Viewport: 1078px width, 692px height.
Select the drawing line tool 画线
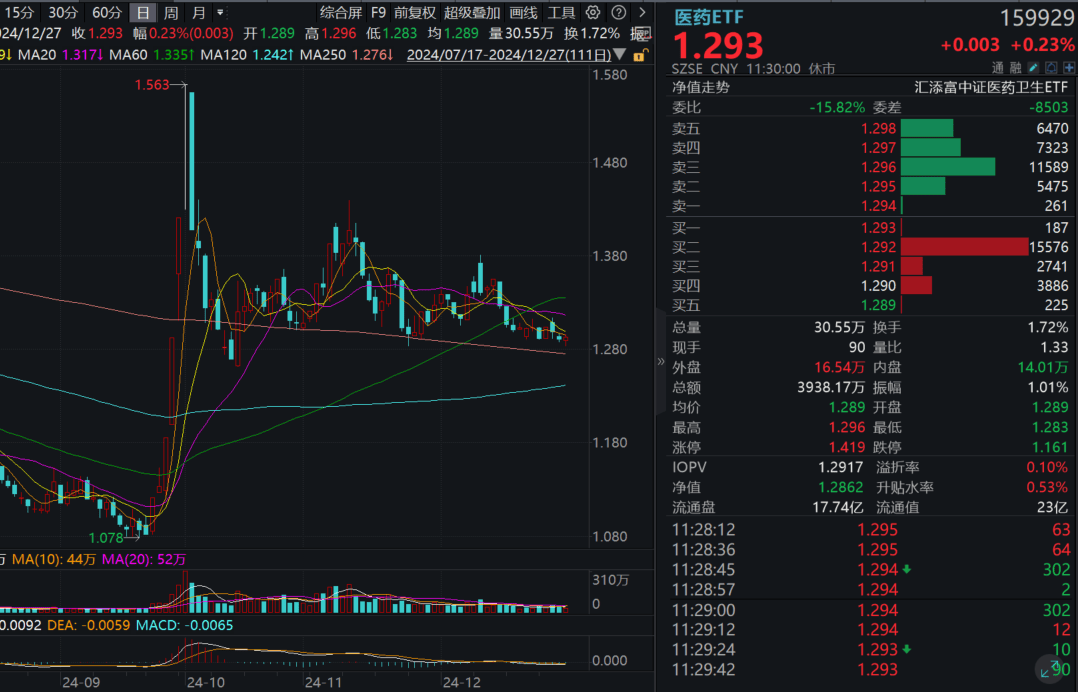(x=522, y=13)
